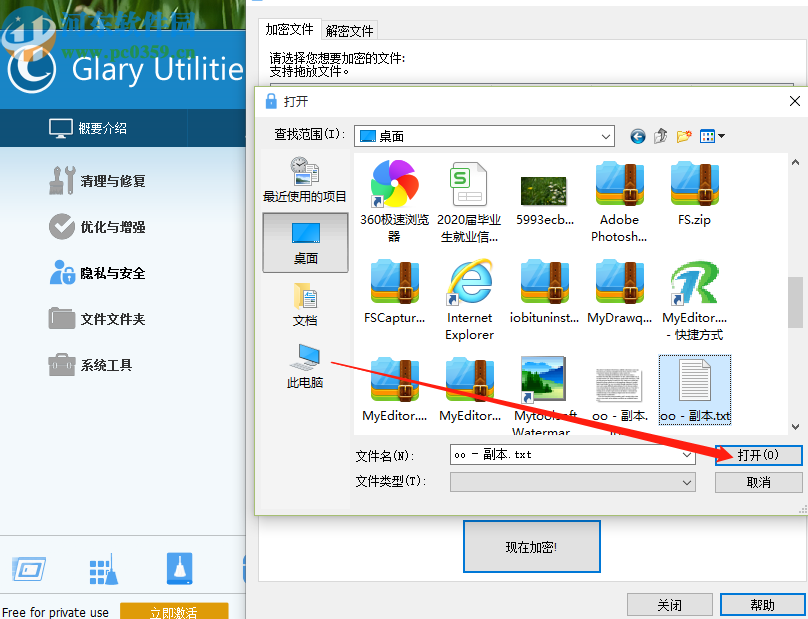This screenshot has height=619, width=808.
Task: Click the 打开(O) button
Action: point(759,455)
